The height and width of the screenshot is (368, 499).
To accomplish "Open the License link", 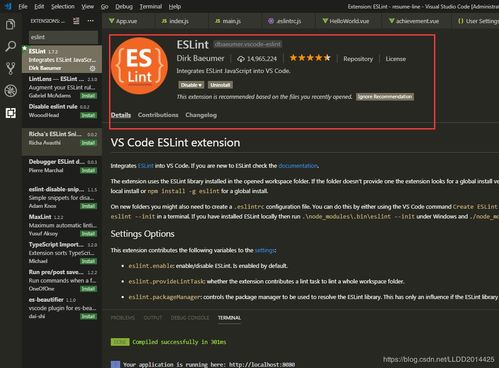I will (x=396, y=59).
